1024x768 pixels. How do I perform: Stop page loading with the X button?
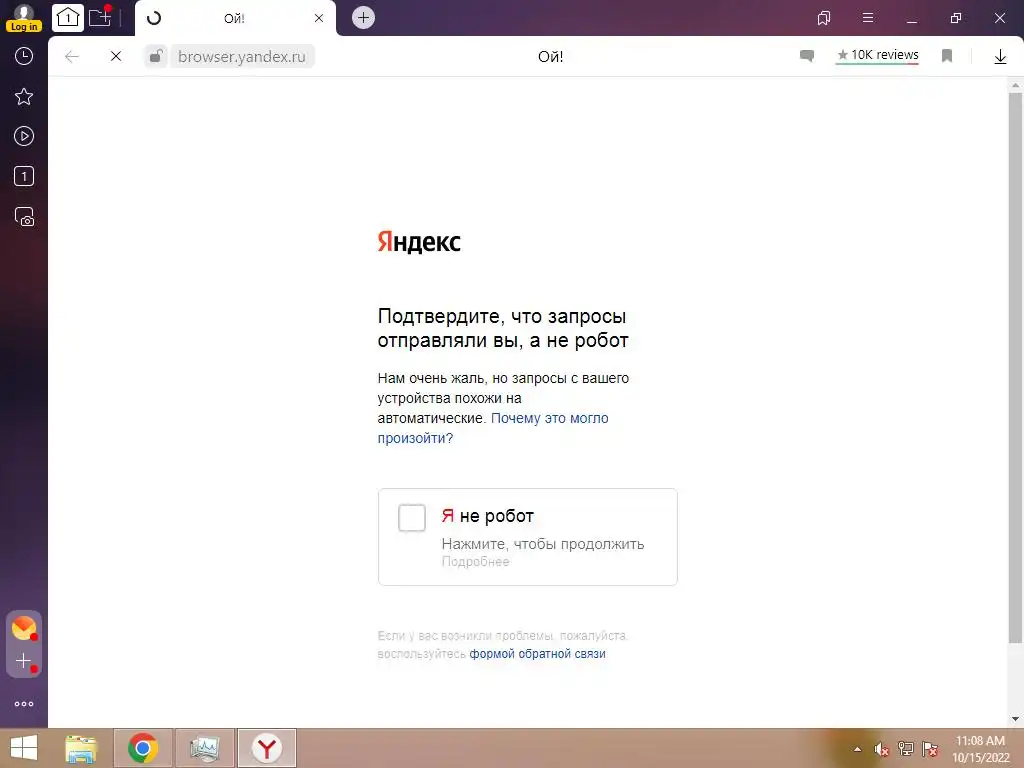[x=116, y=57]
